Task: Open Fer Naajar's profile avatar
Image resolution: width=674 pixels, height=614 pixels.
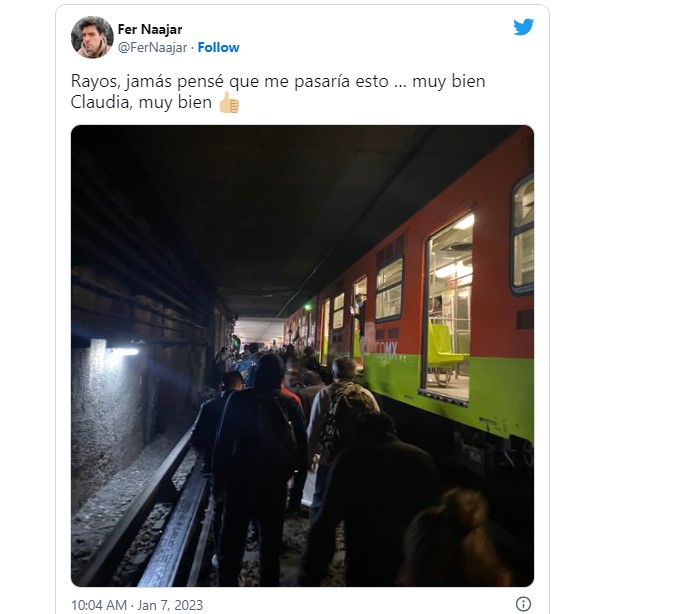Action: tap(92, 37)
